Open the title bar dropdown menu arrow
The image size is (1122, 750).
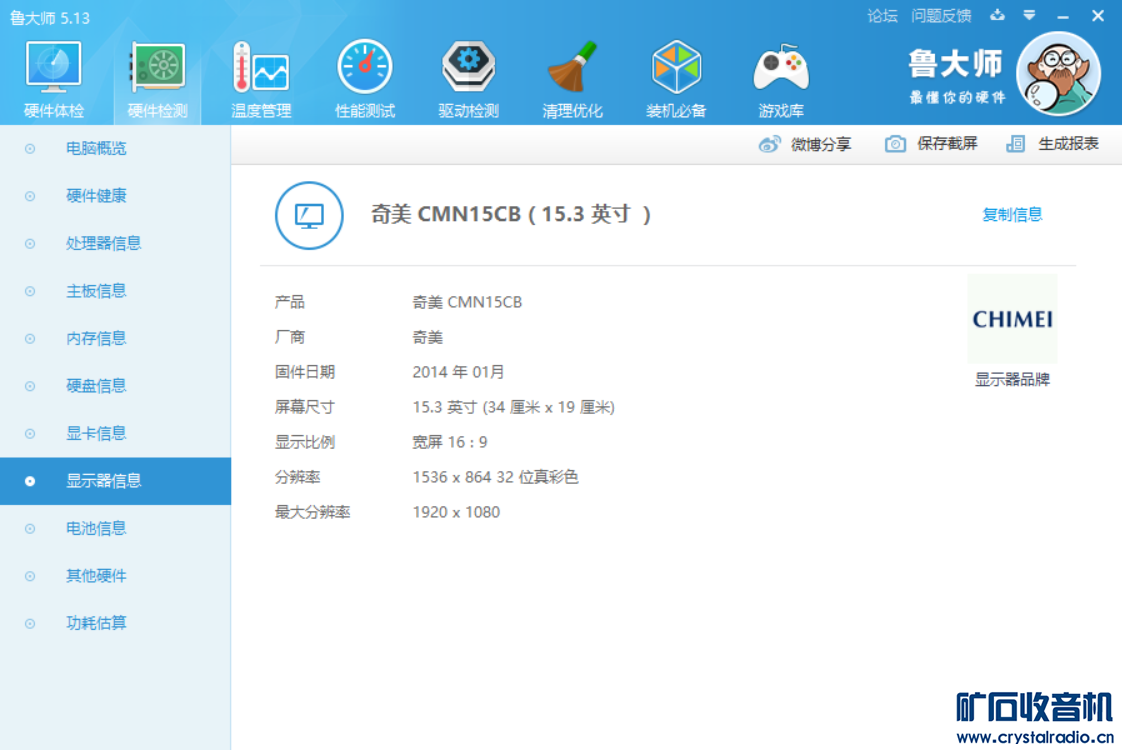(1029, 15)
